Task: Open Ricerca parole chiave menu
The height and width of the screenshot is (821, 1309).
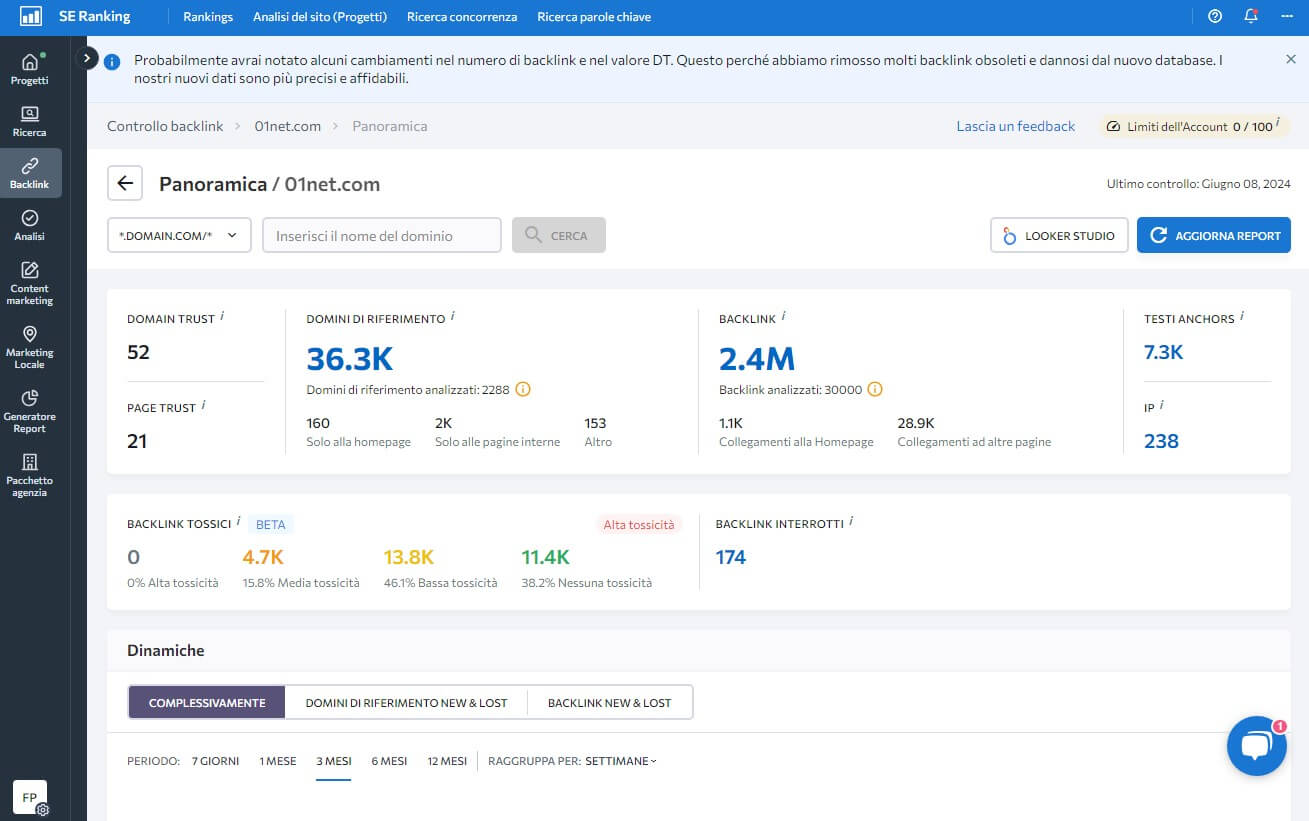Action: 594,17
